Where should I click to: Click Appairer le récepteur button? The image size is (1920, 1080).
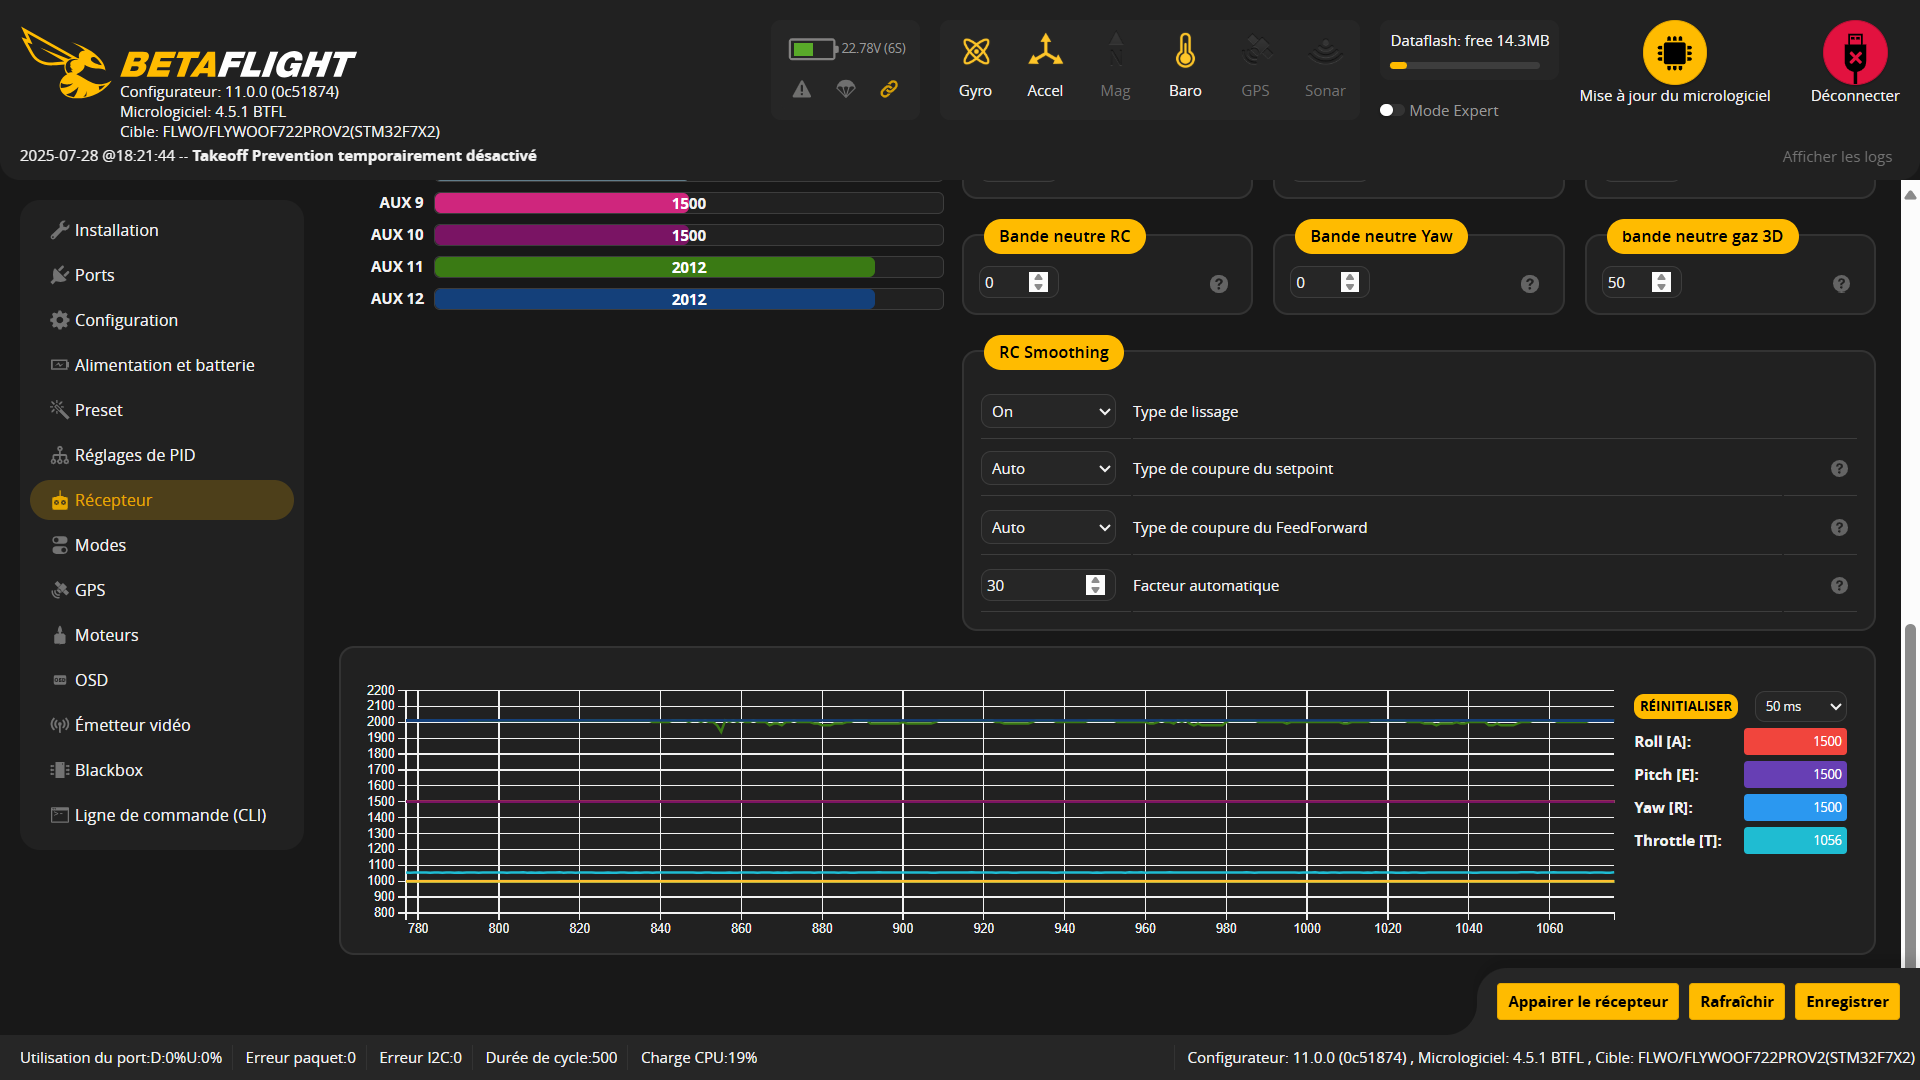tap(1587, 1002)
